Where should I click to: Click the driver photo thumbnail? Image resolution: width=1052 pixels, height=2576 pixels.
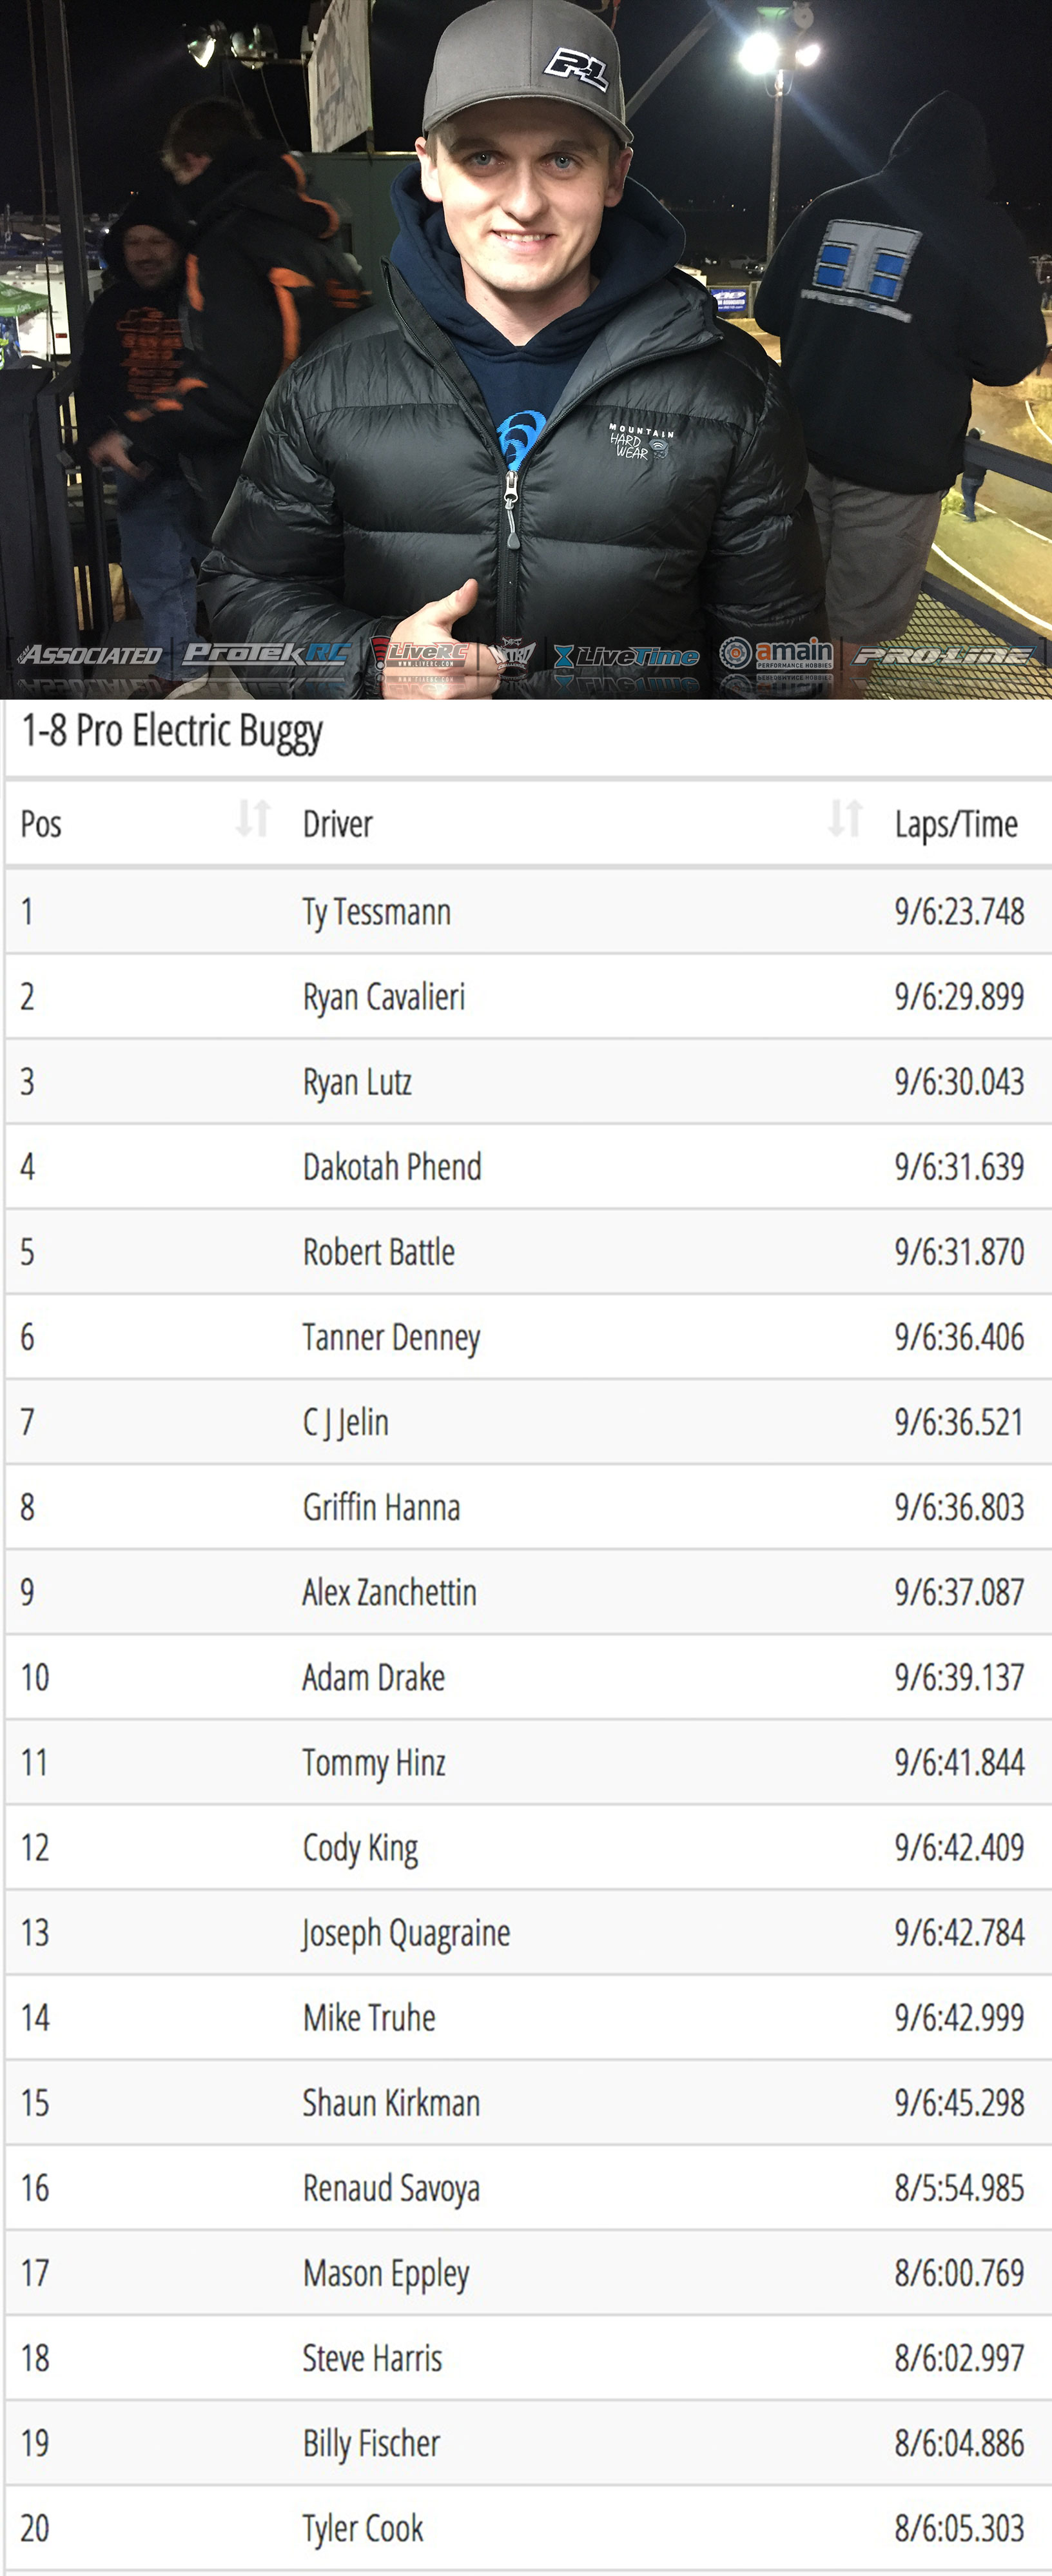[x=526, y=349]
